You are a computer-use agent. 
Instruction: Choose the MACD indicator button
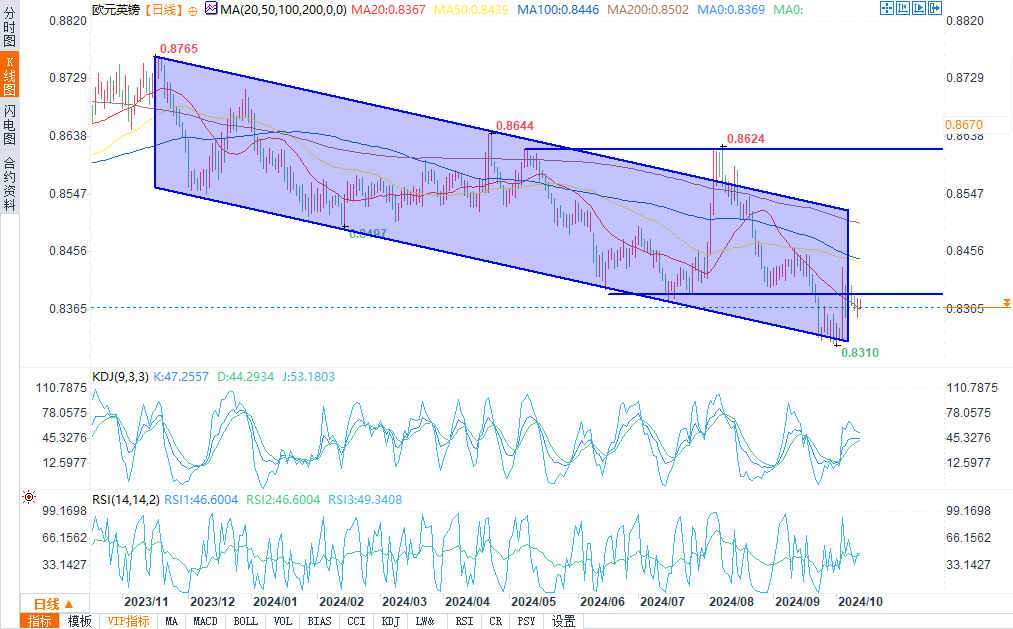click(x=205, y=621)
